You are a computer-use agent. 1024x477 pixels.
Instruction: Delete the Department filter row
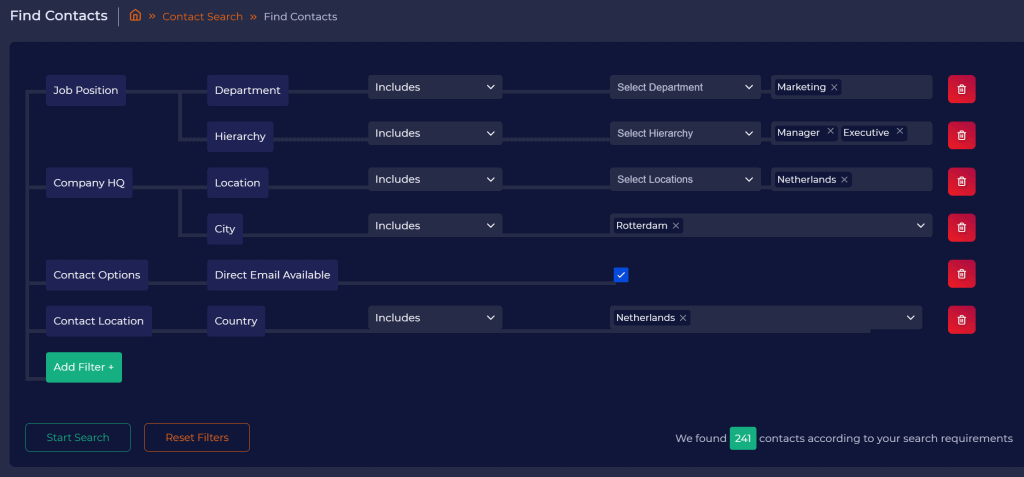[x=961, y=89]
